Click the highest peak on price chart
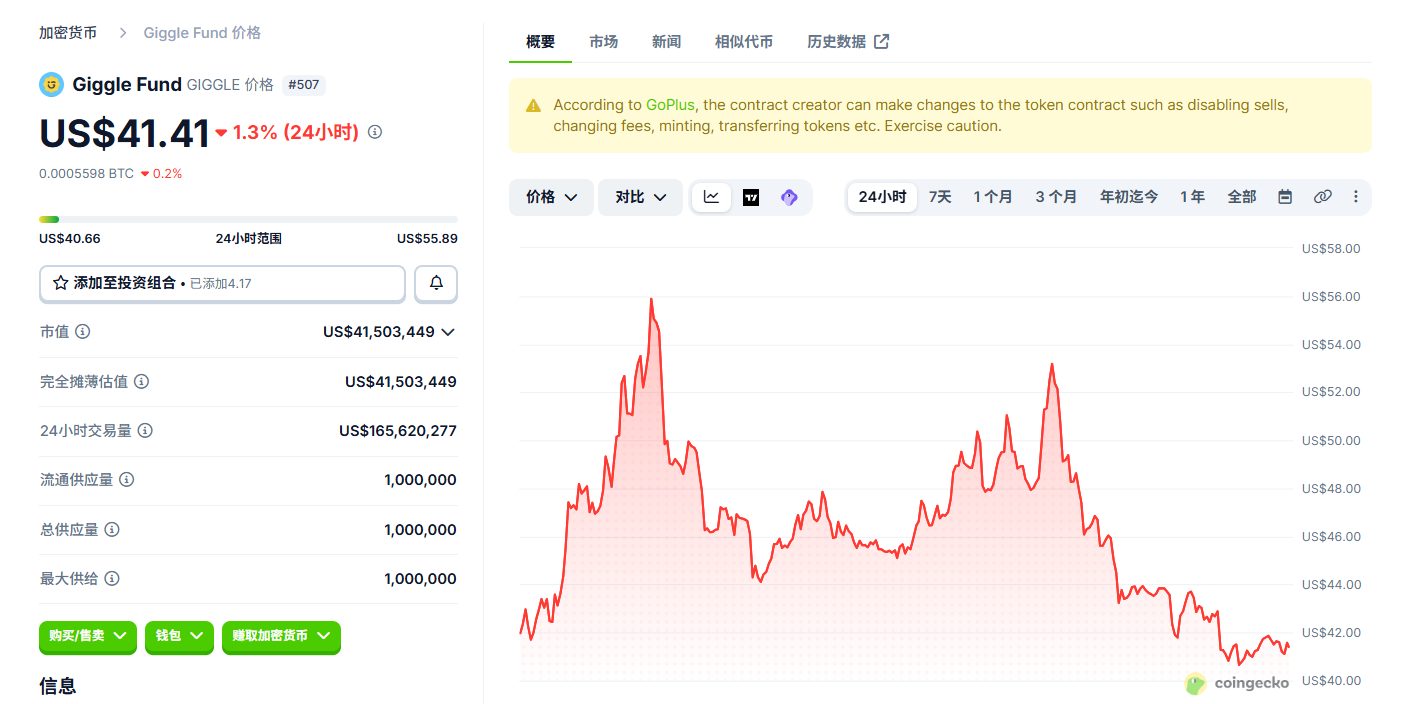Screen dimensions: 1421x704 click(x=651, y=299)
